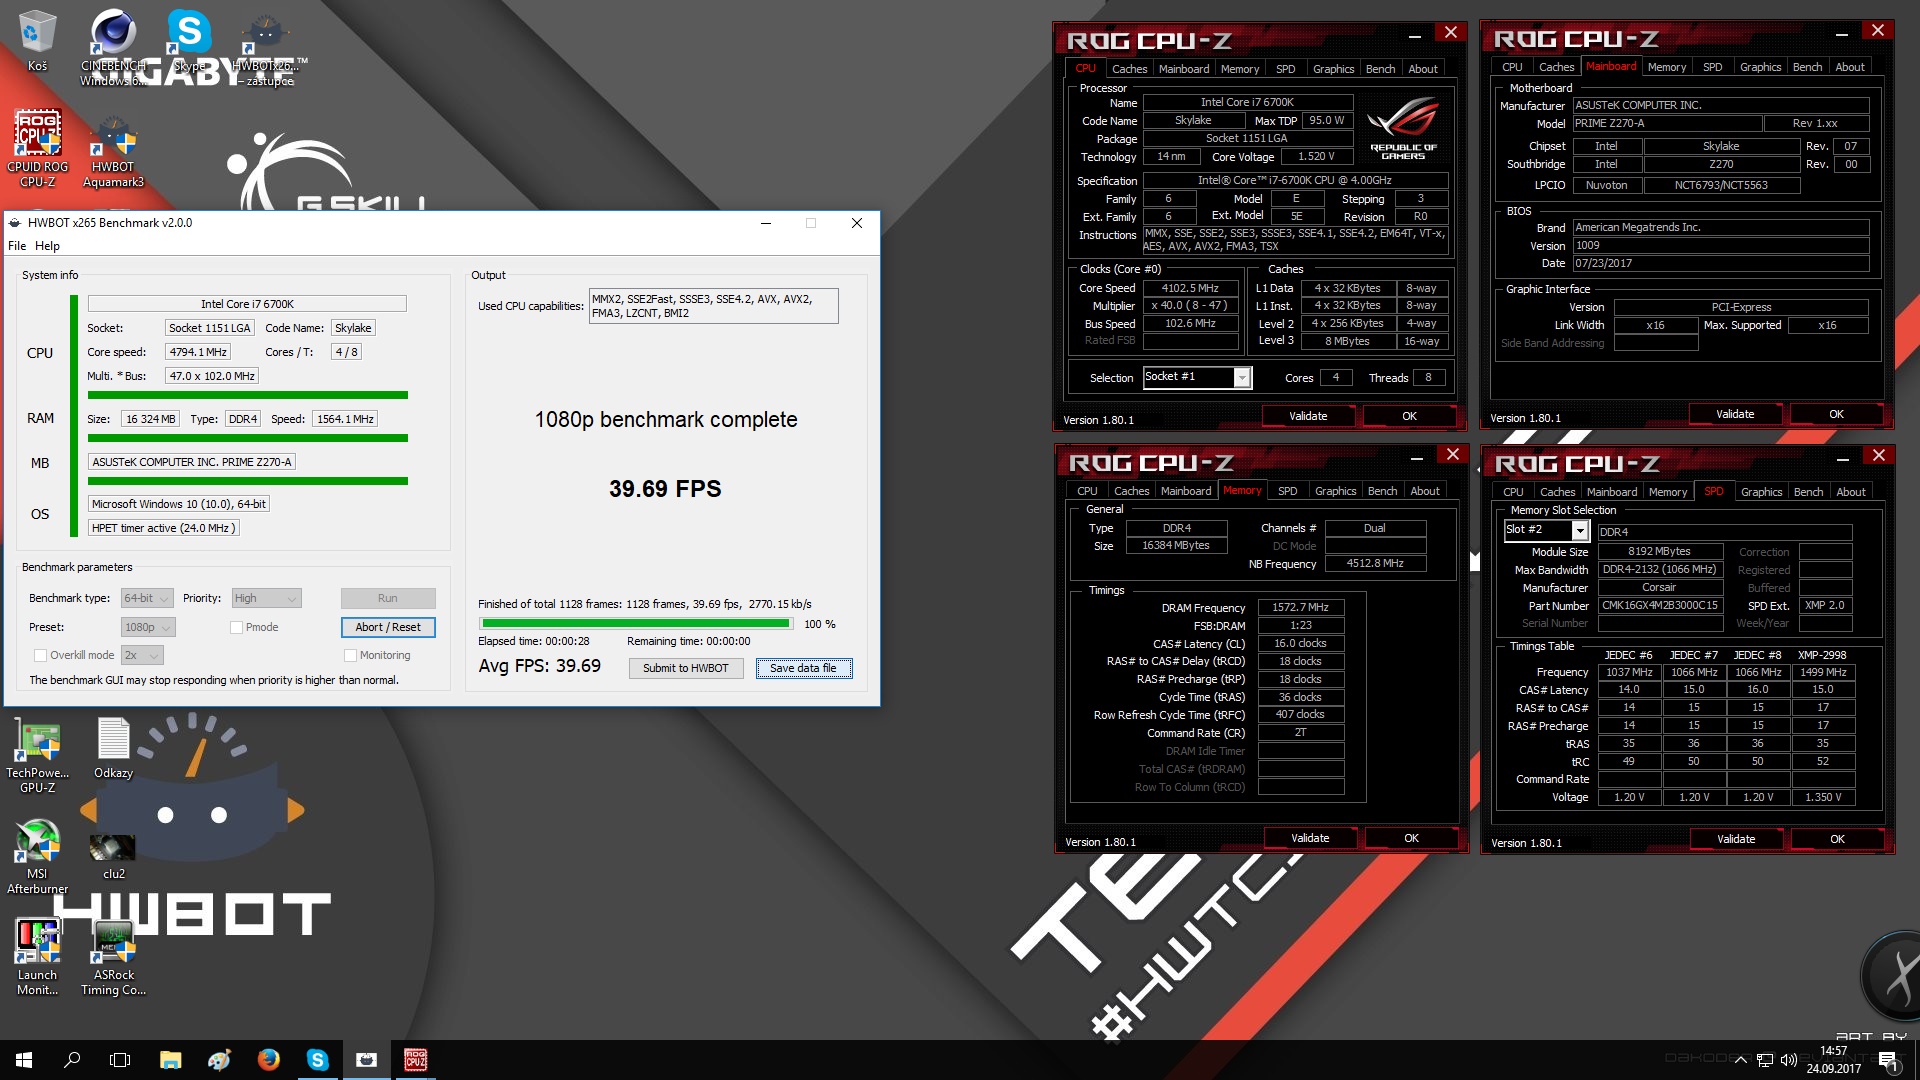Click the Abort / Reset button
This screenshot has width=1920, height=1080.
388,627
